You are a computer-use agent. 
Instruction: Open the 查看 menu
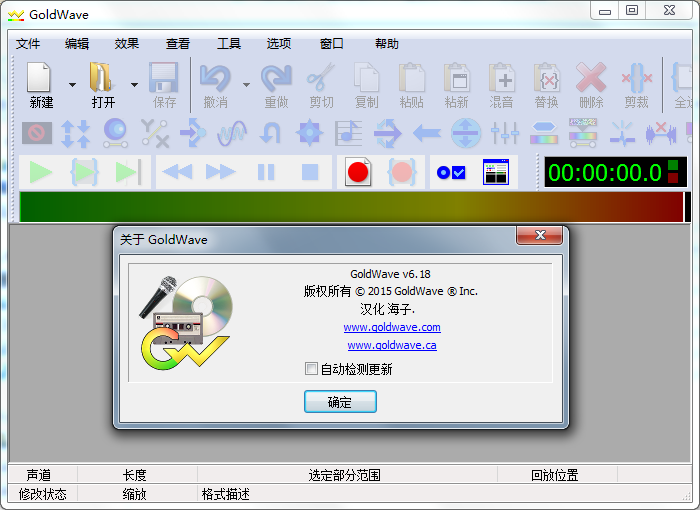tap(178, 44)
